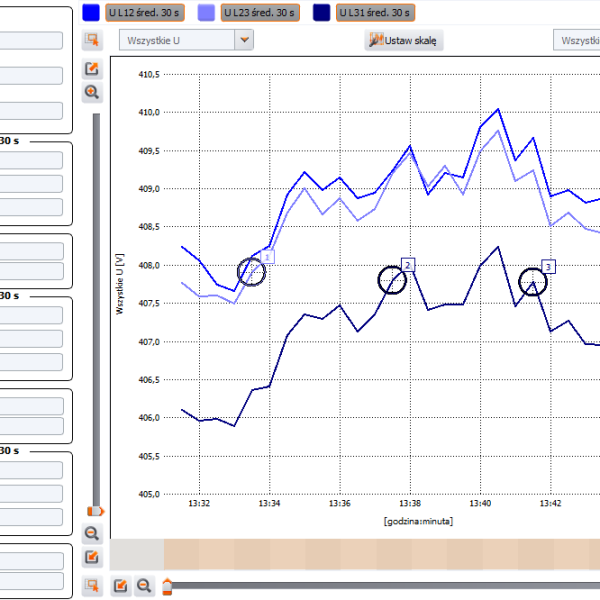Screen dimensions: 600x600
Task: Click the zoom-out magnifier beside the horizontal time slider
Action: pos(144,585)
